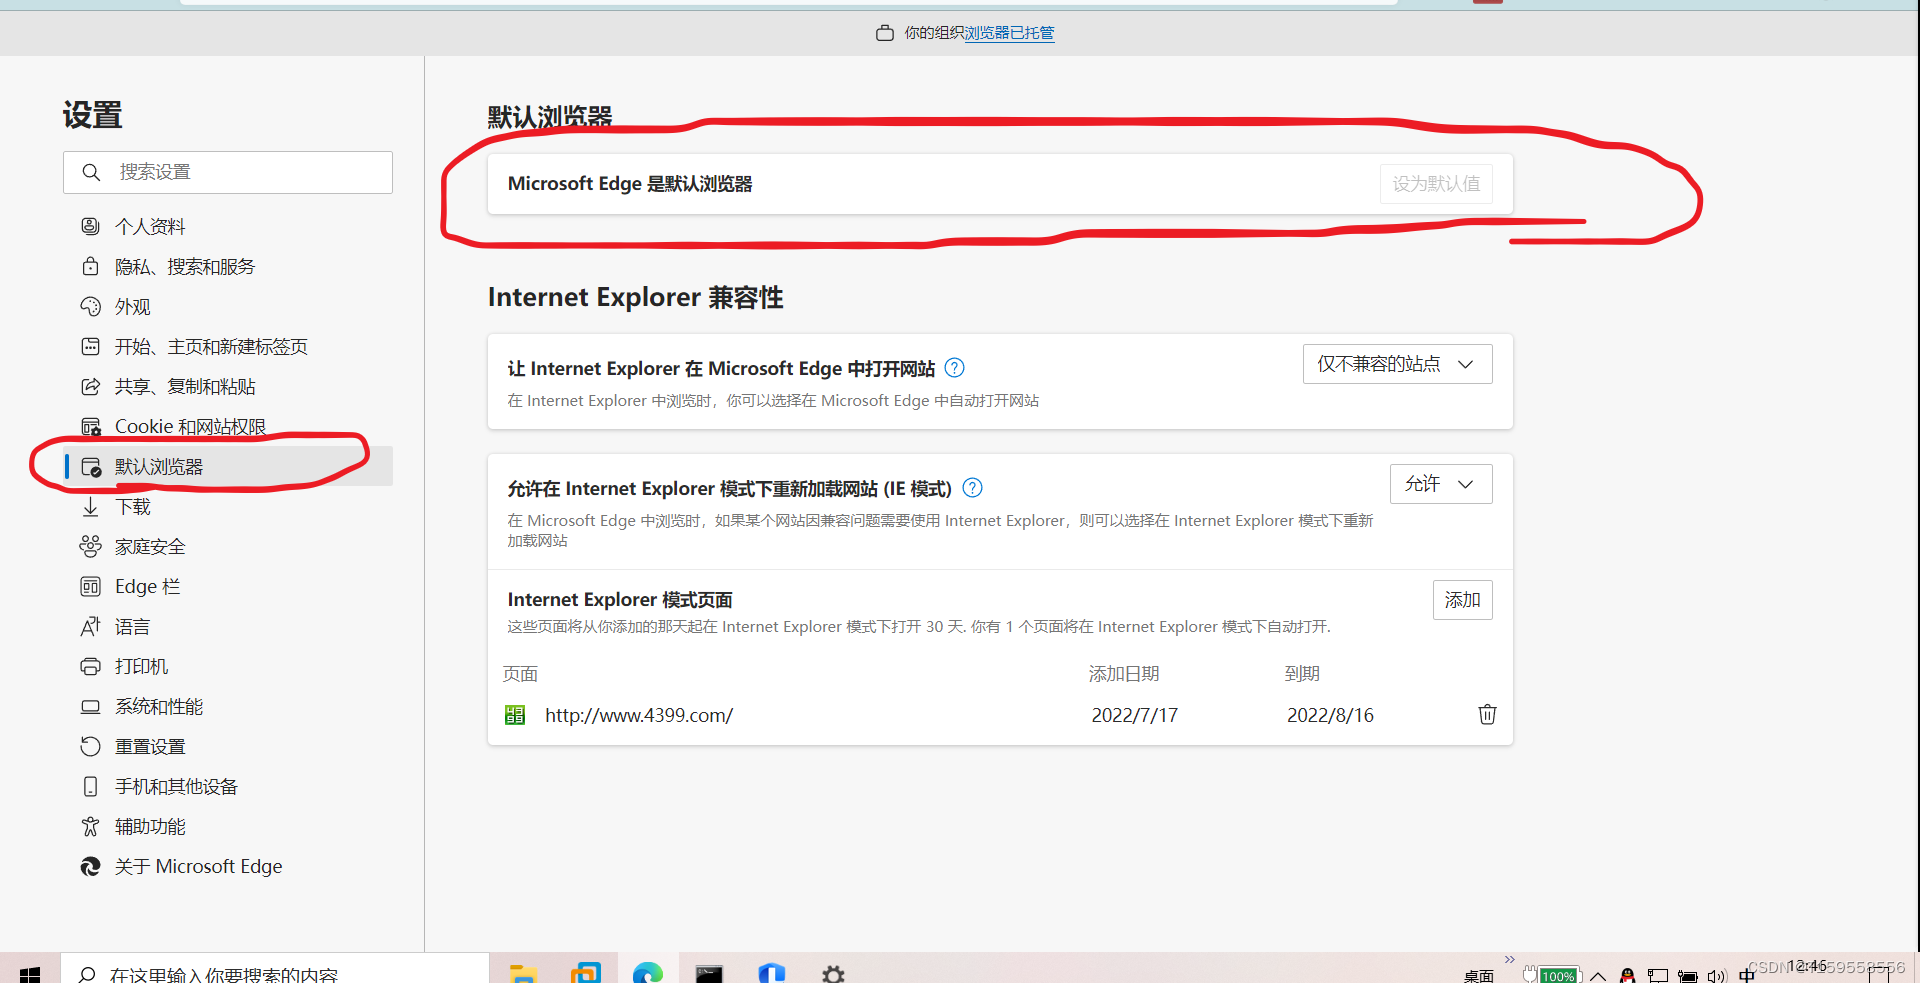Click the 添加 button for IE mode pages
The height and width of the screenshot is (983, 1920).
(x=1462, y=600)
